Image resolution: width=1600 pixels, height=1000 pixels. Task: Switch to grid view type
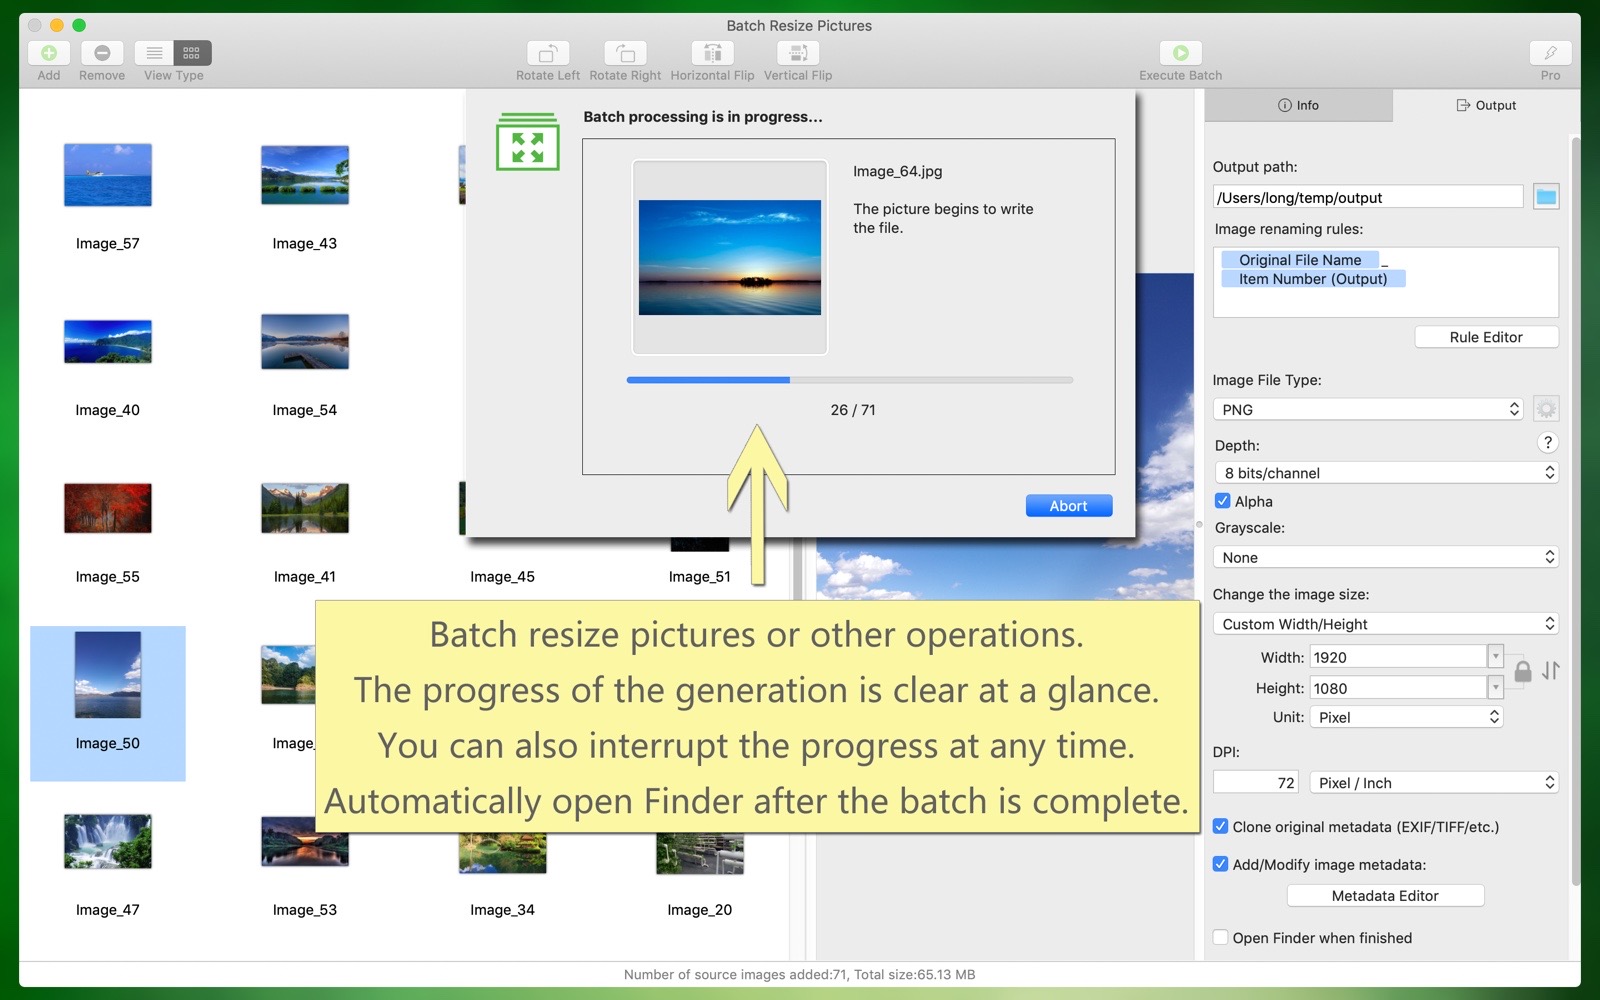192,53
